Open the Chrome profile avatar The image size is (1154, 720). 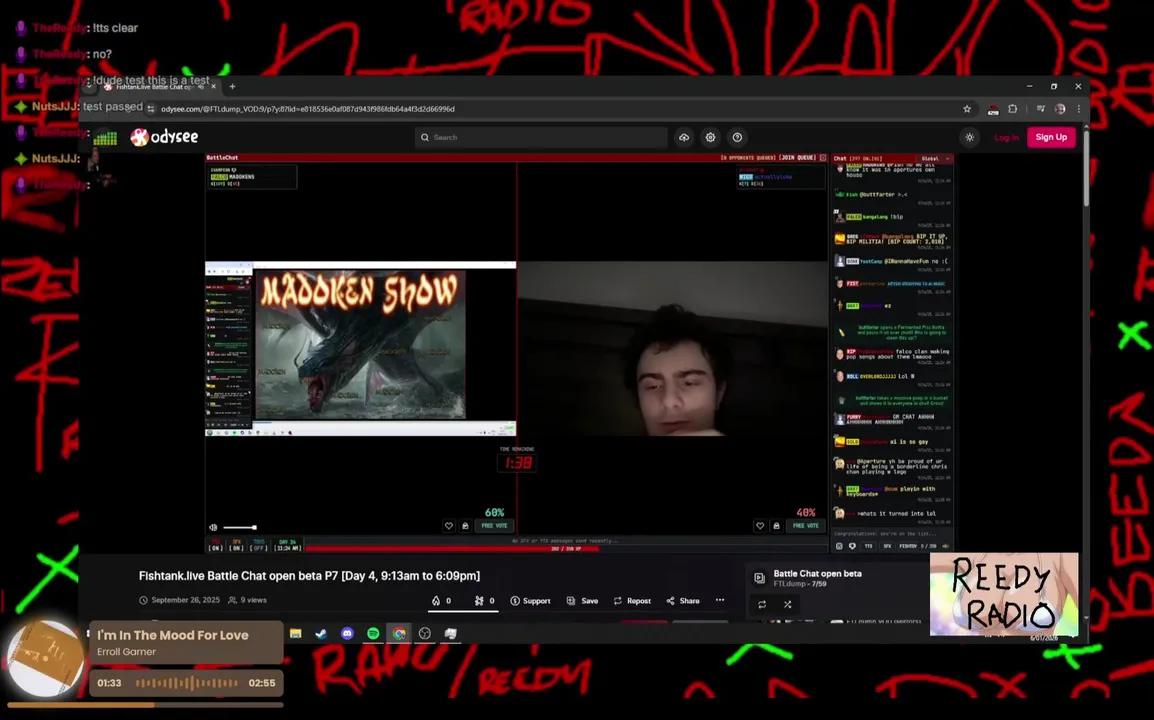pyautogui.click(x=1060, y=109)
